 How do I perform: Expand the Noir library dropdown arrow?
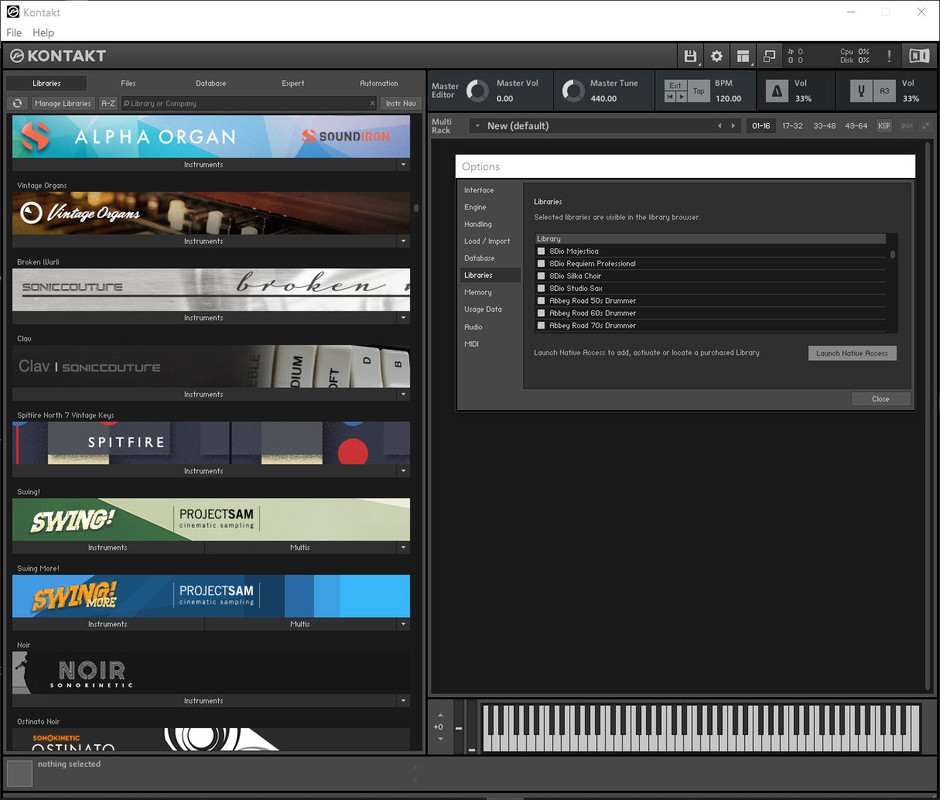coord(403,701)
